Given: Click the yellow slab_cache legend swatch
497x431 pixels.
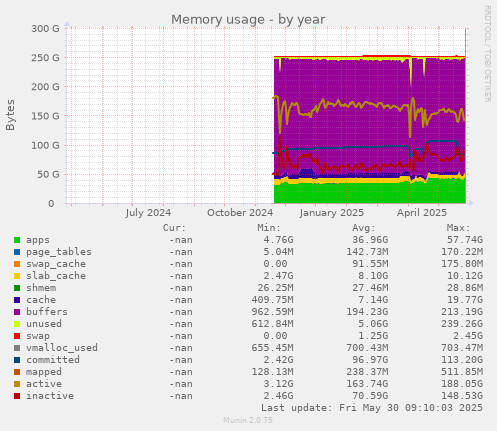Looking at the screenshot, I should point(17,276).
